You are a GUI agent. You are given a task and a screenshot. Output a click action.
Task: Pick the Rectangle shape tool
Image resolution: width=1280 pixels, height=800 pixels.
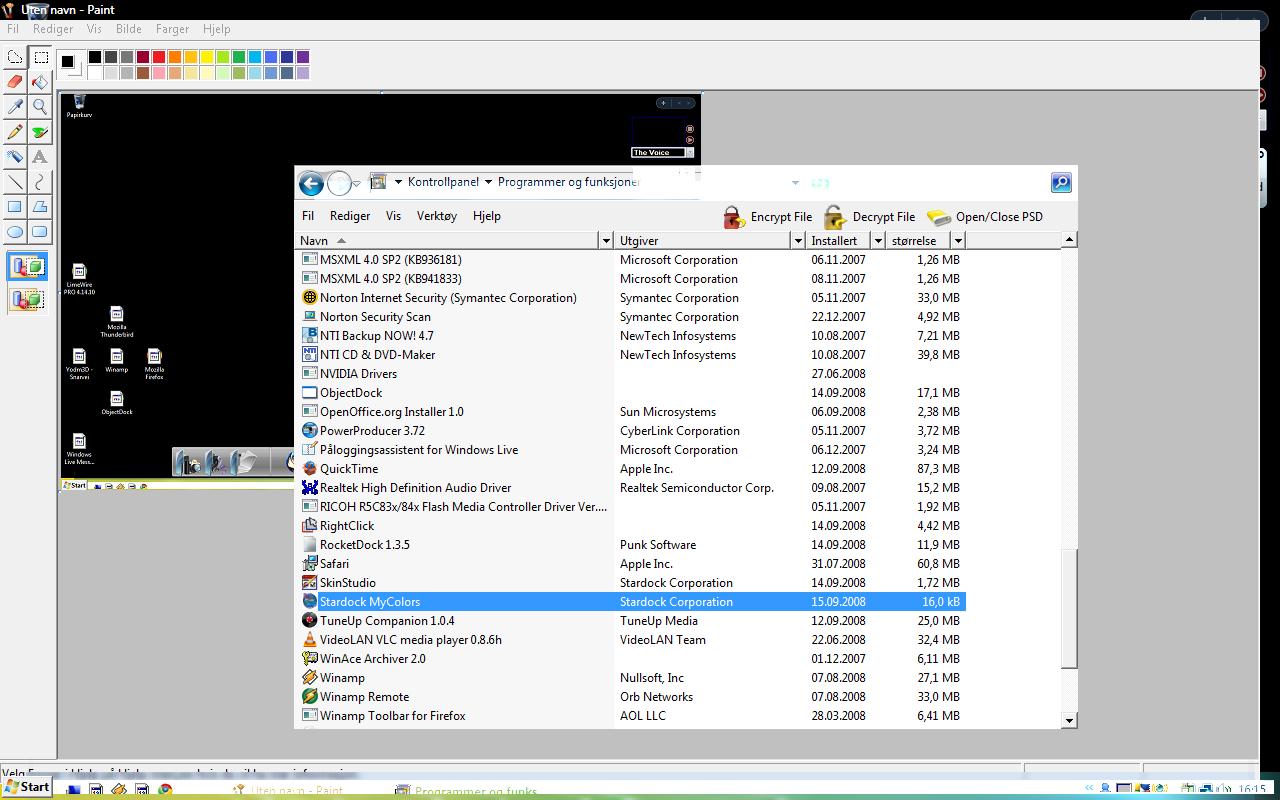[x=15, y=207]
